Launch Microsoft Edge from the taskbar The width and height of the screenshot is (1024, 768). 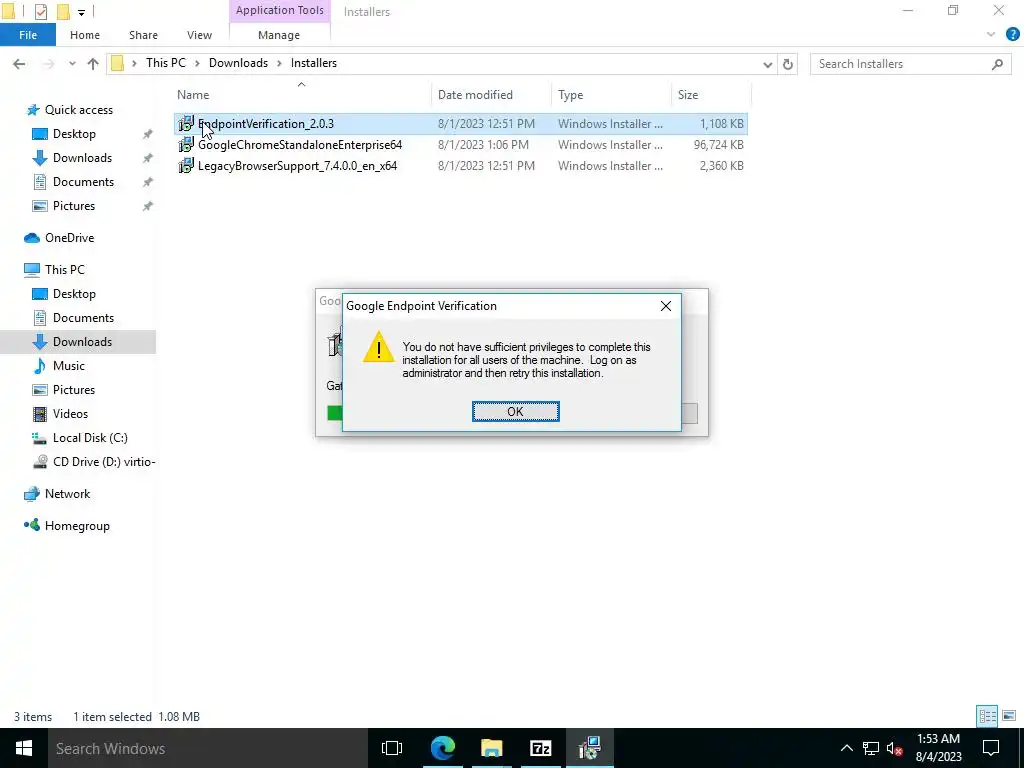click(443, 748)
